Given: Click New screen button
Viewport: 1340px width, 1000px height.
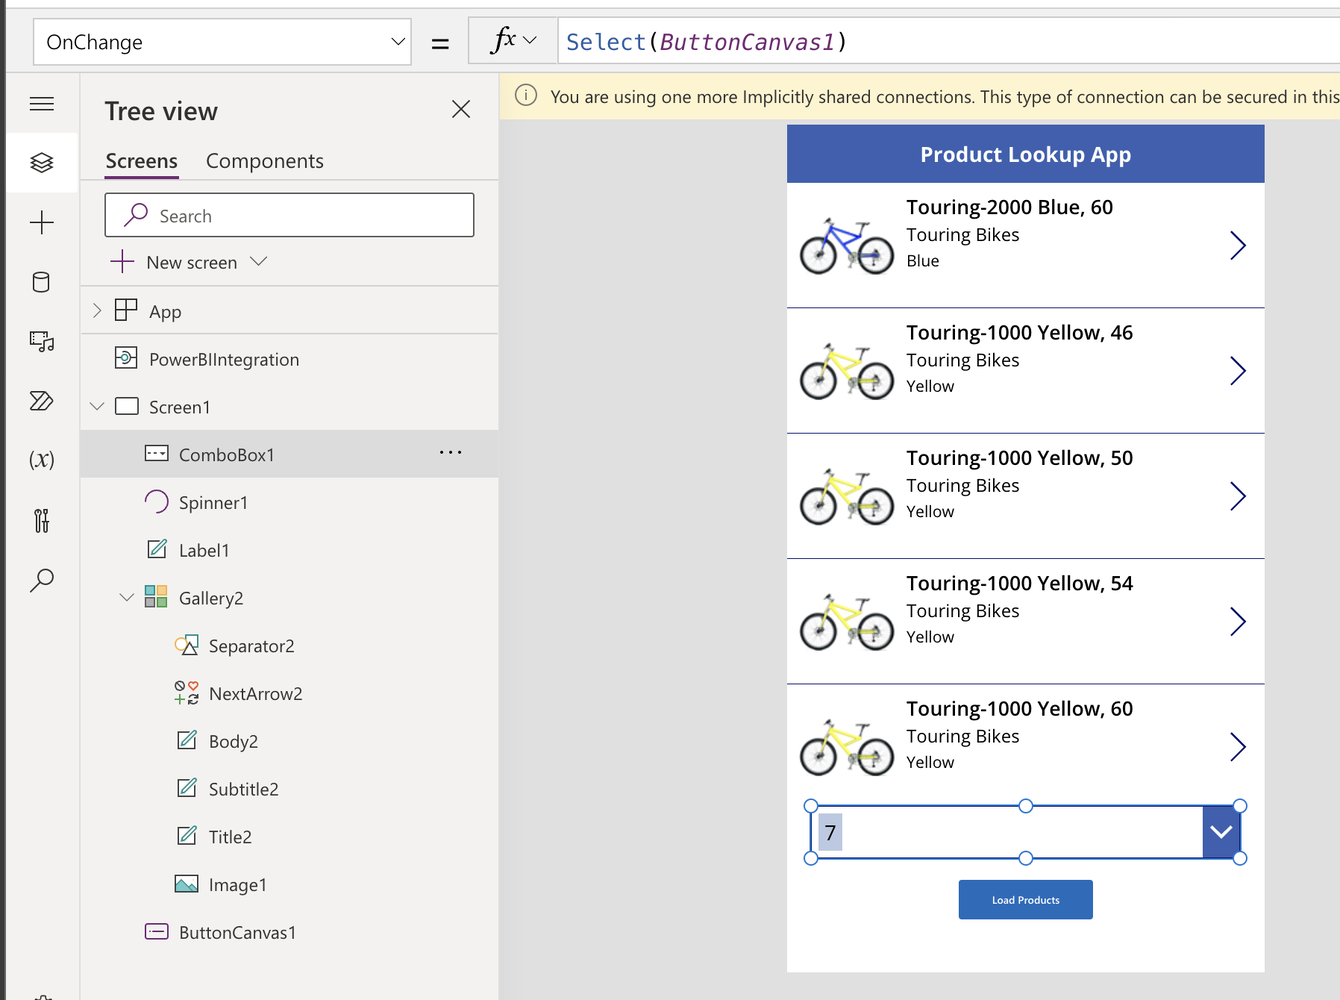Looking at the screenshot, I should tap(190, 262).
